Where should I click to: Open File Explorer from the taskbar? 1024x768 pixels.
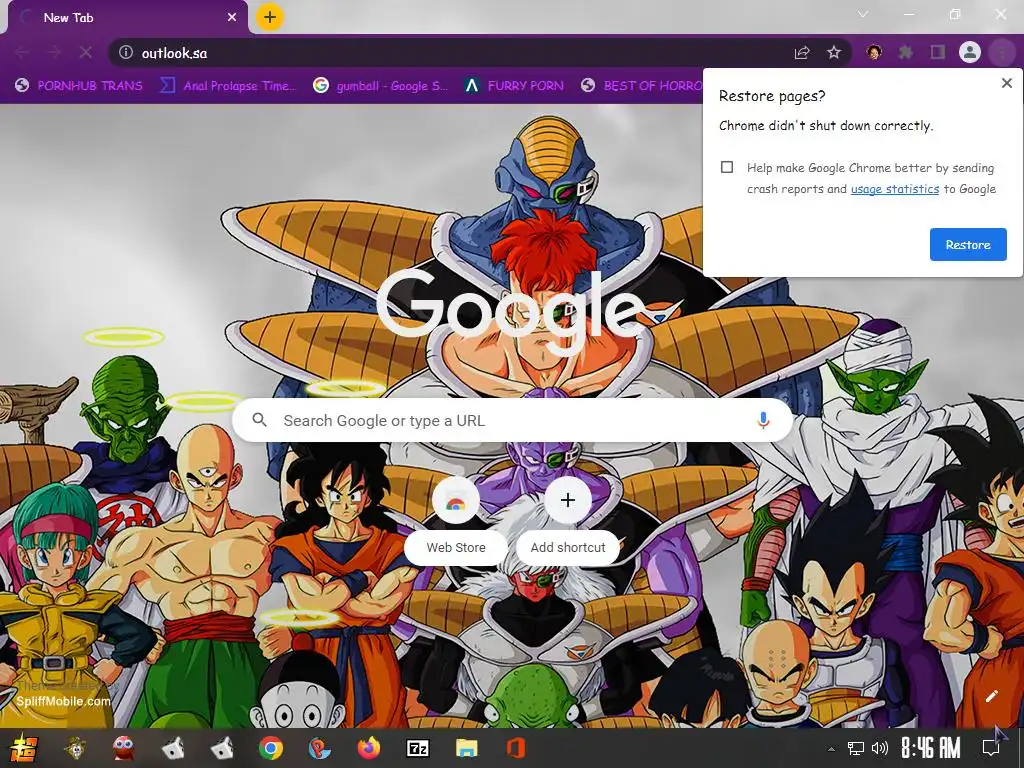tap(466, 748)
